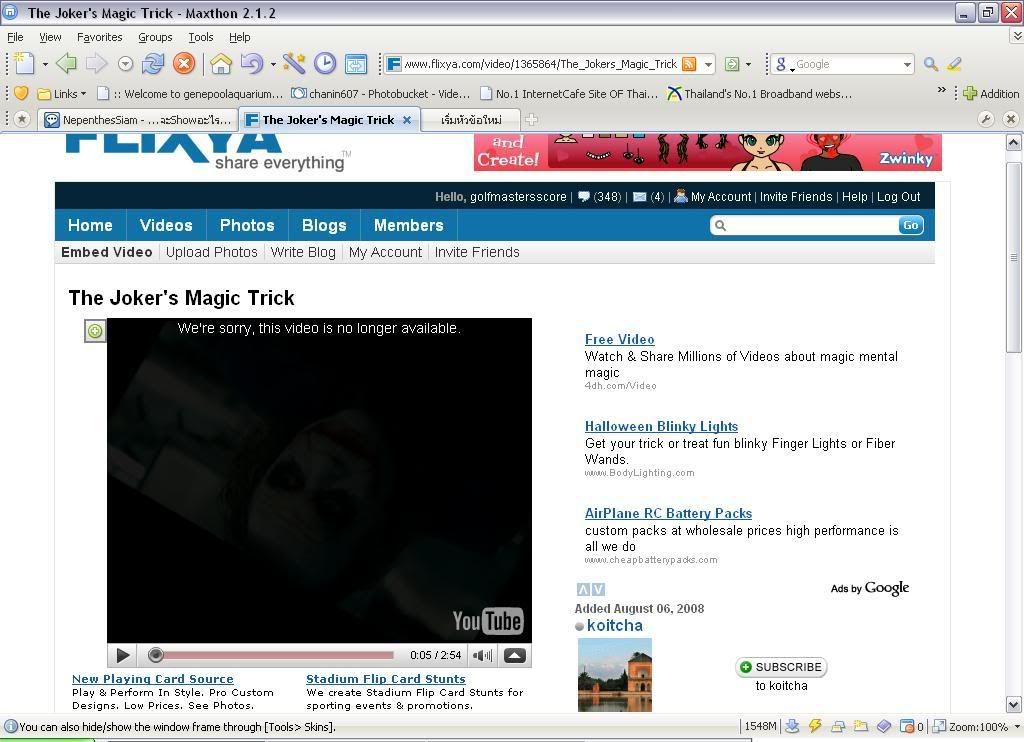This screenshot has height=742, width=1024.
Task: Click the Full screen toolbar icon
Action: click(356, 63)
